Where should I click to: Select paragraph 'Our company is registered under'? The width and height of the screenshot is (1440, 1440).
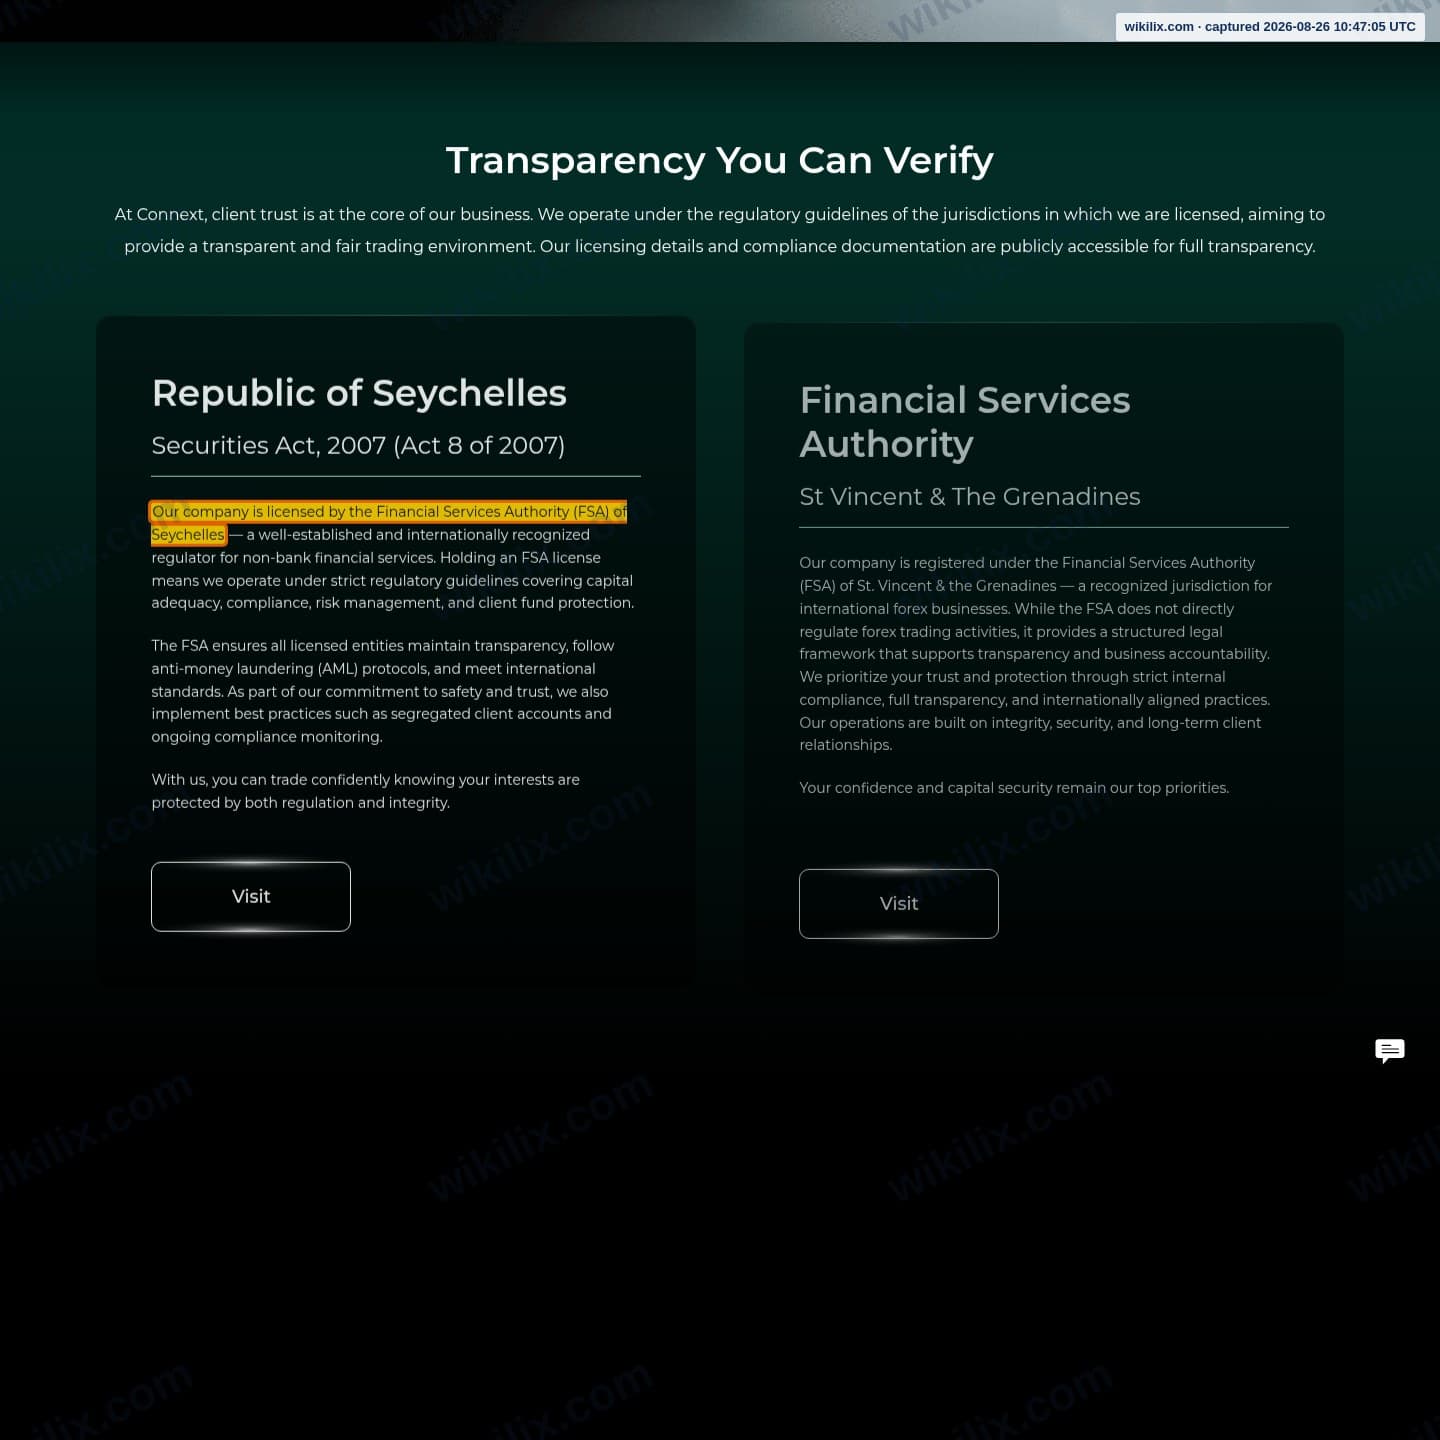point(1036,654)
